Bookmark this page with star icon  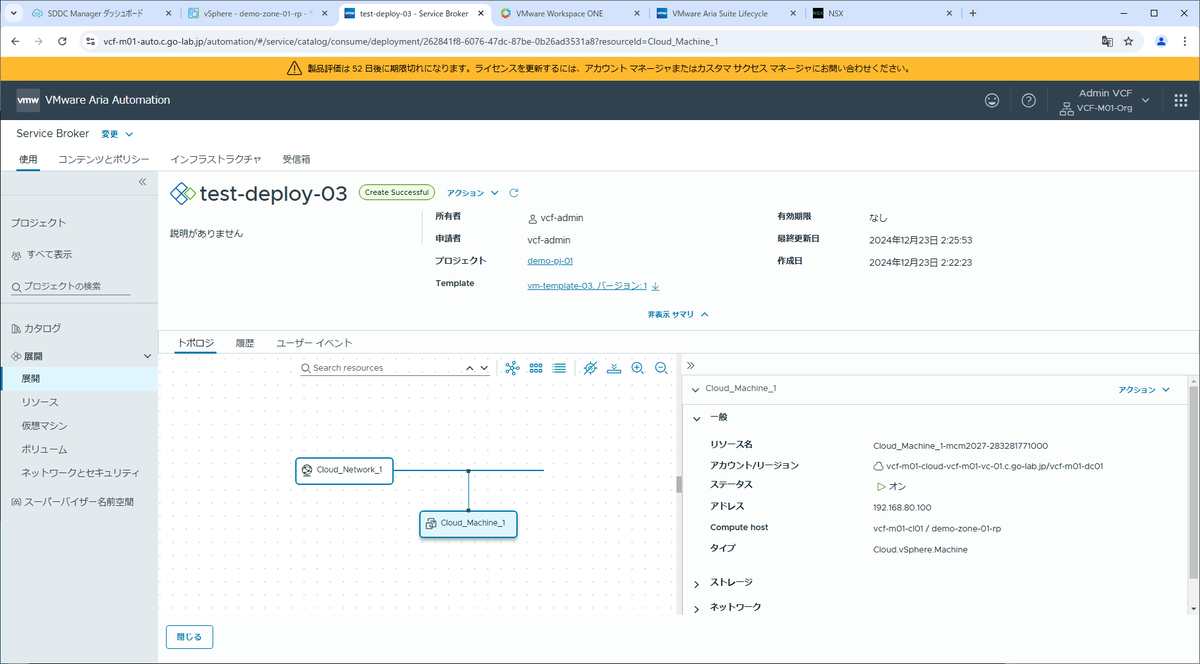pos(1128,42)
